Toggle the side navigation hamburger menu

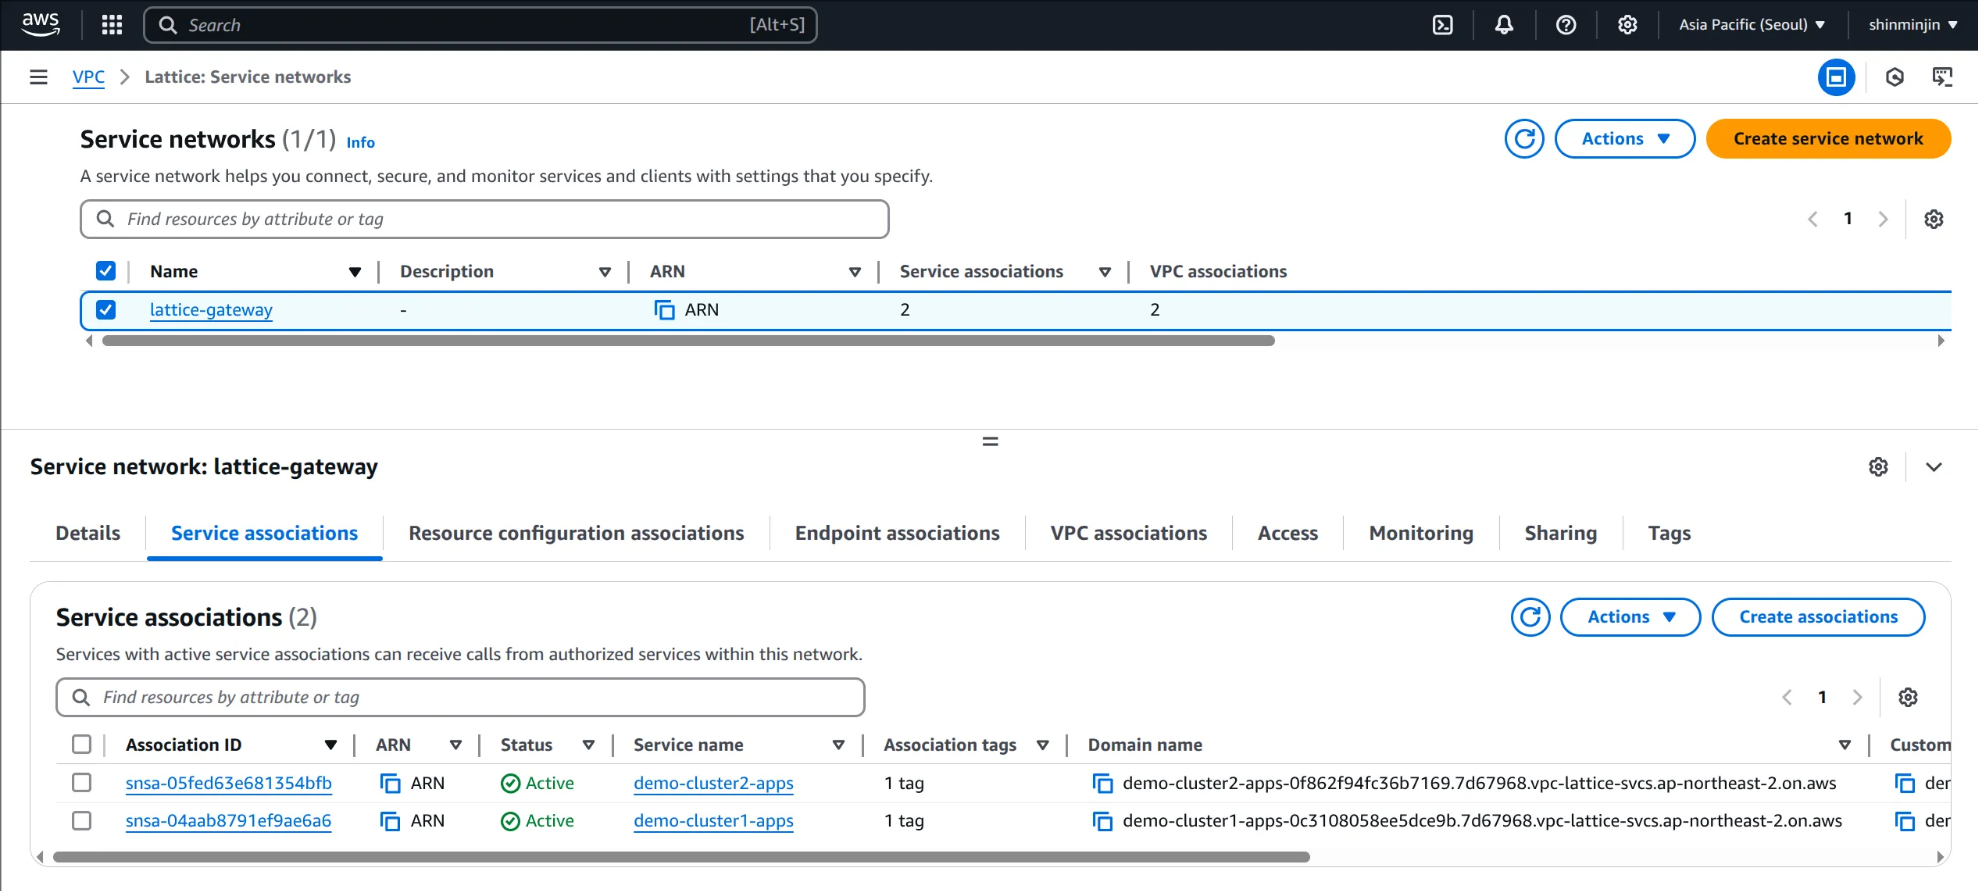(39, 77)
